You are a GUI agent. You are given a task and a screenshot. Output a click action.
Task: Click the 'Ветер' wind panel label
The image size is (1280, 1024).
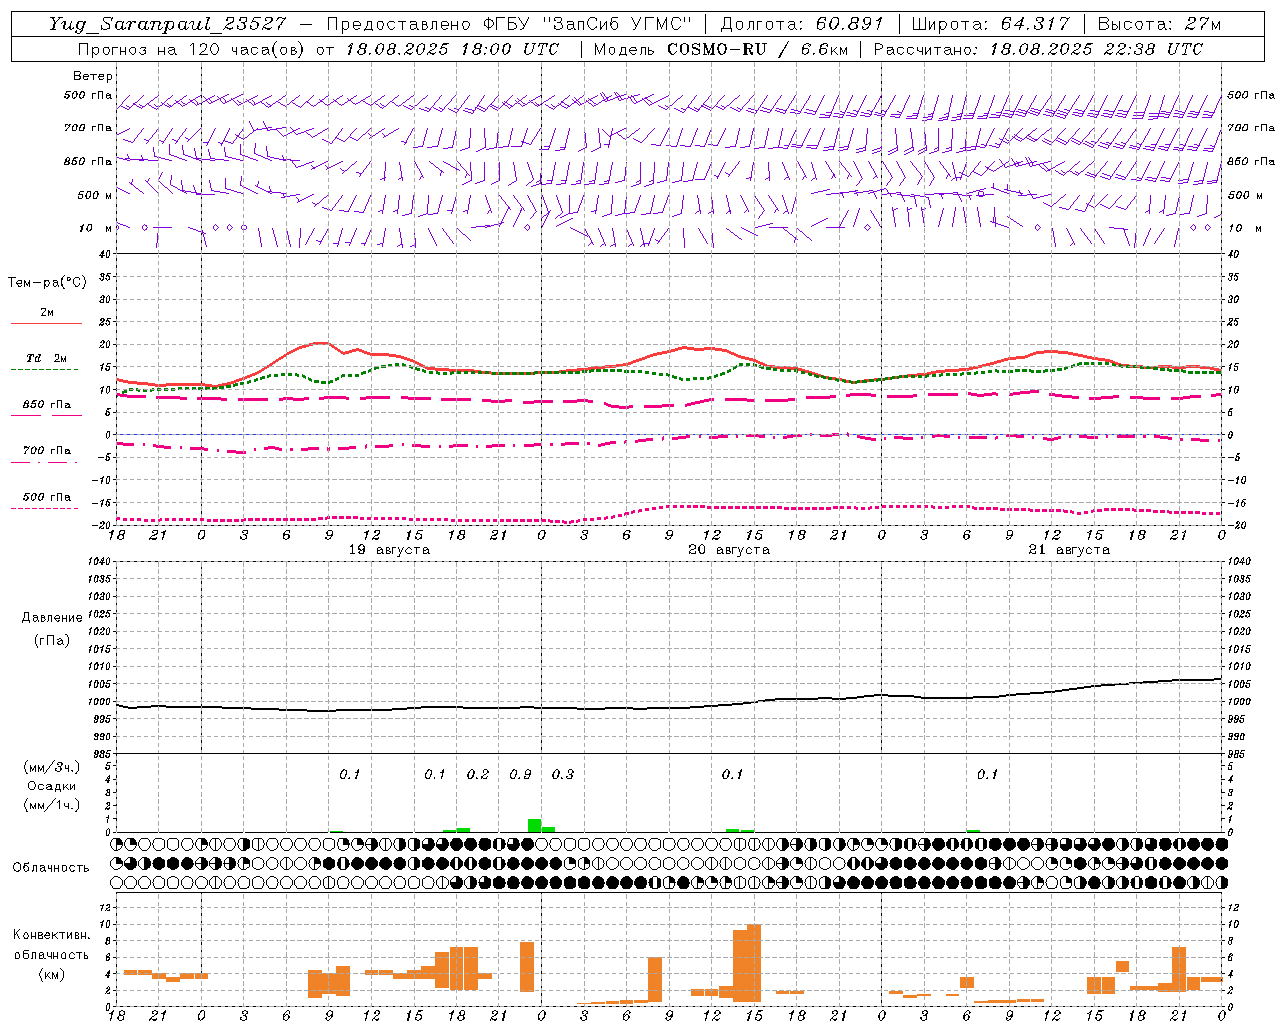(93, 76)
